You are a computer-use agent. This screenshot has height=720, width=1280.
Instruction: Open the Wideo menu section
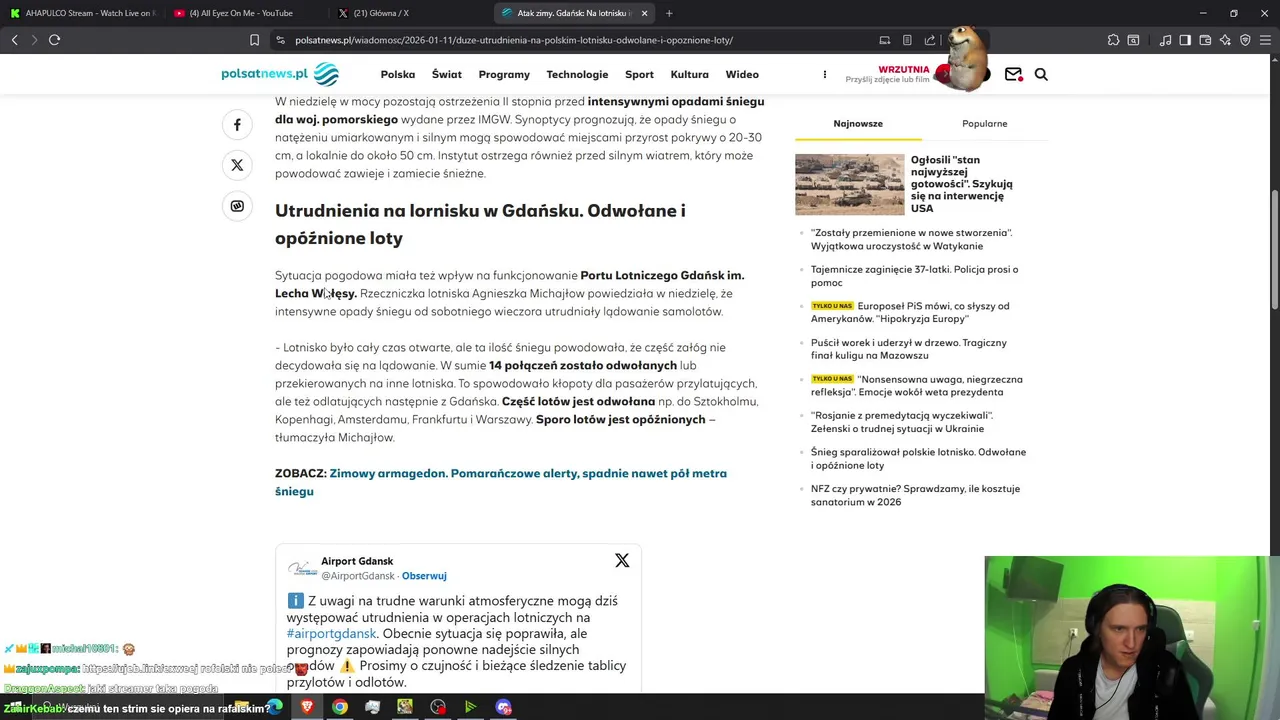[742, 74]
